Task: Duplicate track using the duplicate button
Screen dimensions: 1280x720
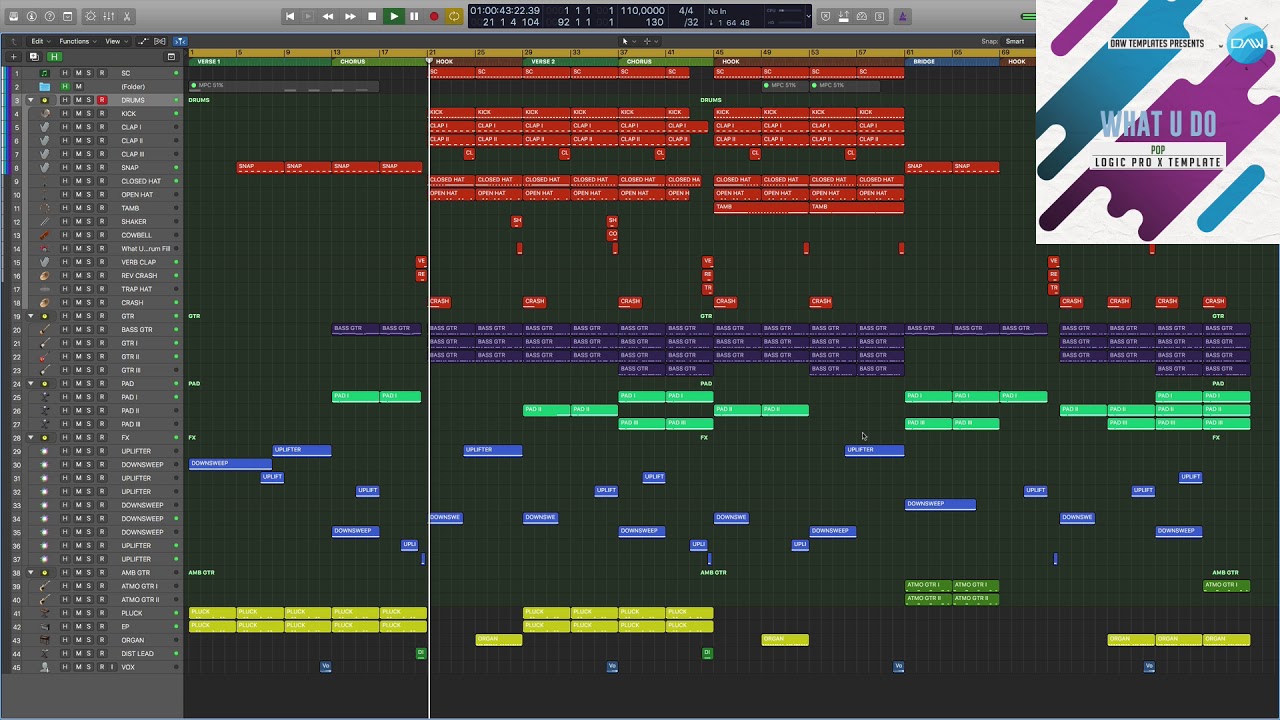Action: click(x=33, y=56)
